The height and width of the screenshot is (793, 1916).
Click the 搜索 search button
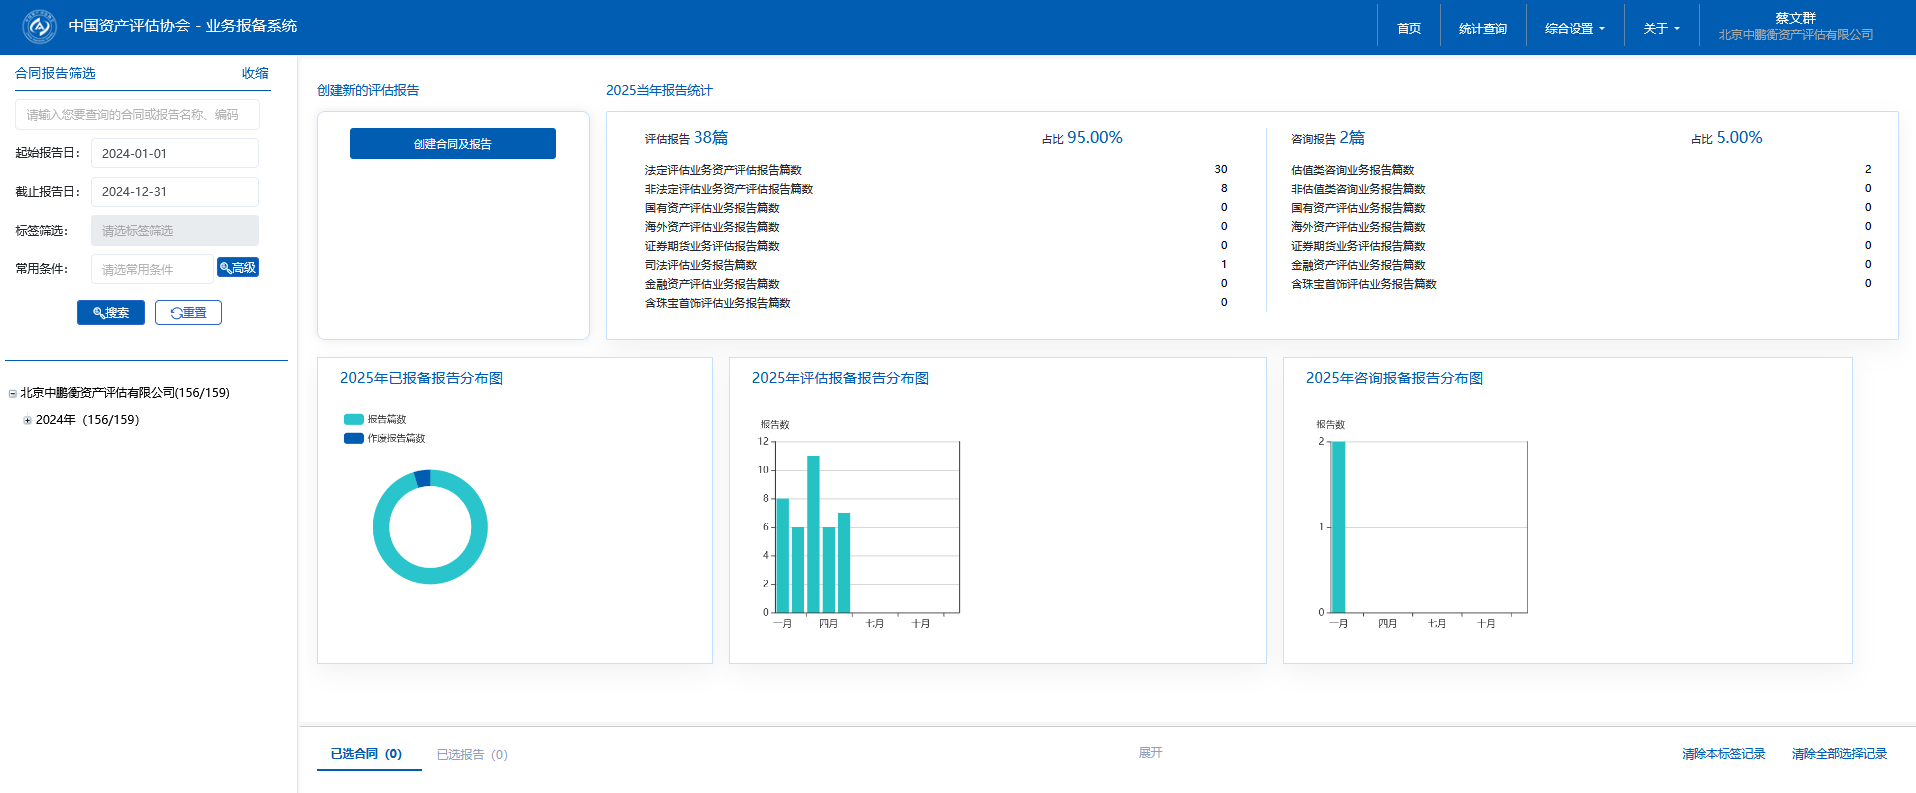[x=111, y=313]
